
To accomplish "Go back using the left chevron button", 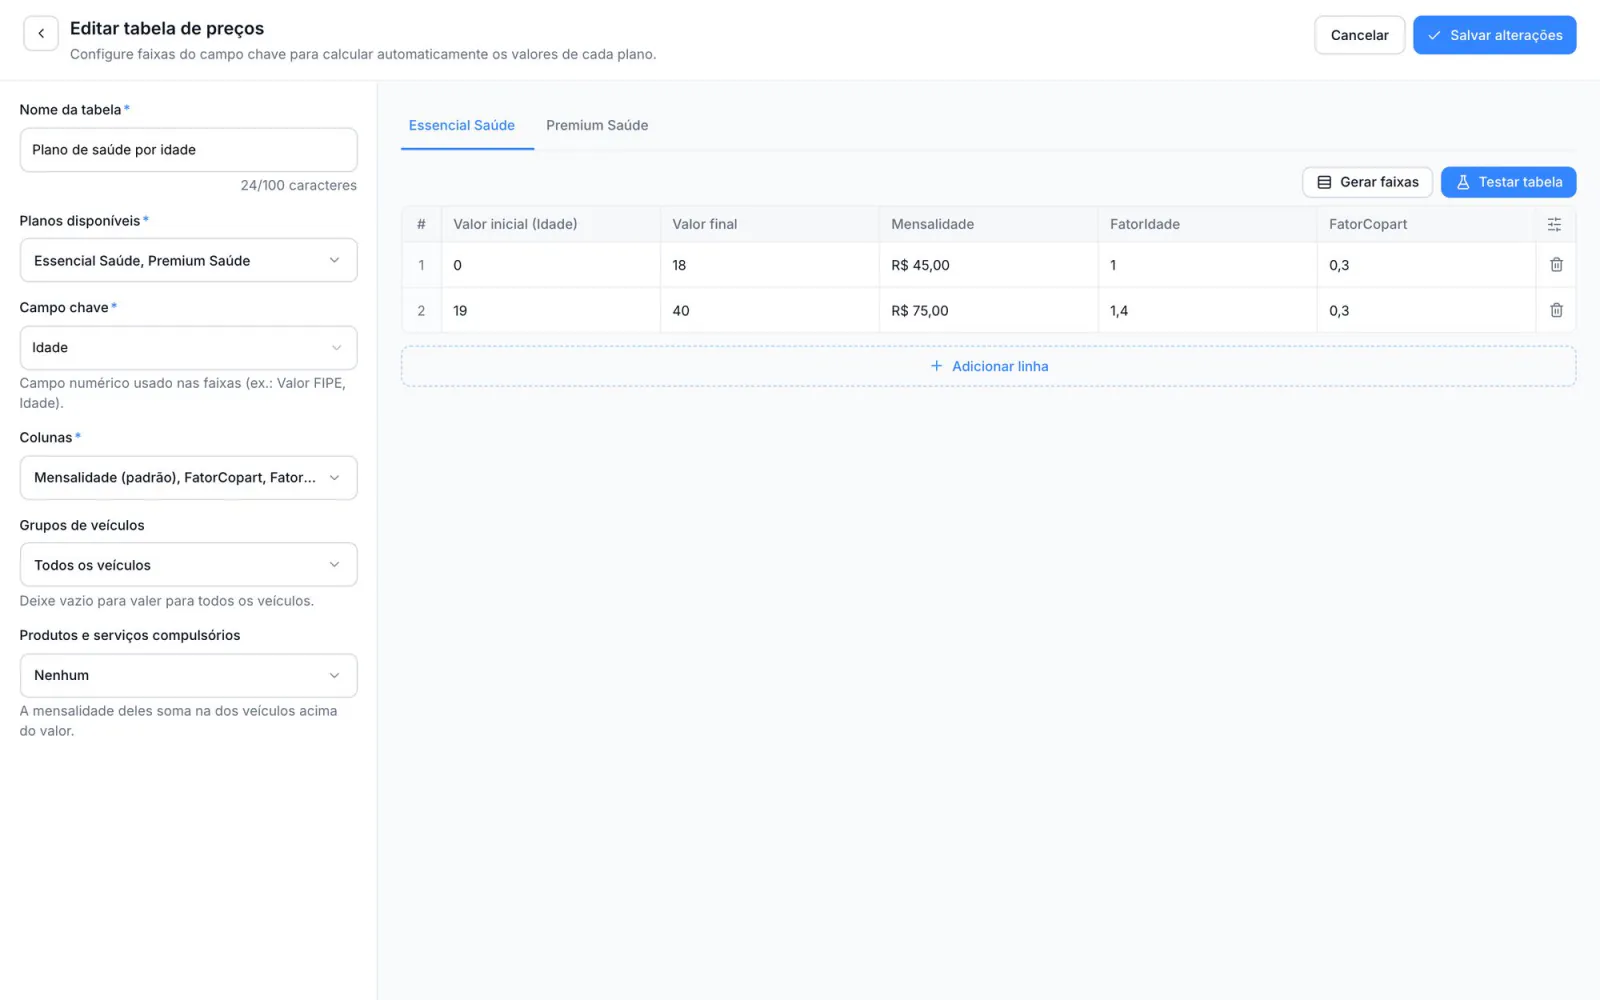I will point(41,34).
